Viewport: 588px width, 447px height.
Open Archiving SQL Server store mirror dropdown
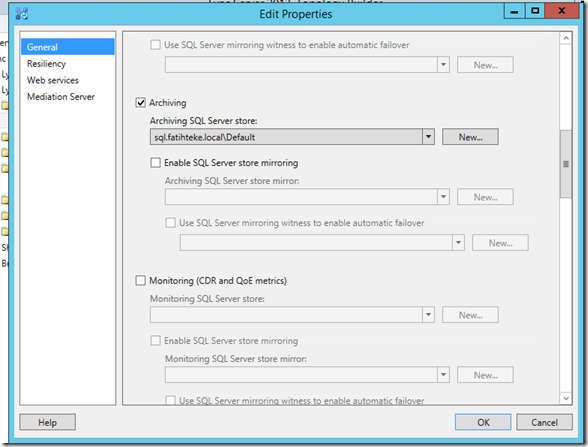pos(443,197)
